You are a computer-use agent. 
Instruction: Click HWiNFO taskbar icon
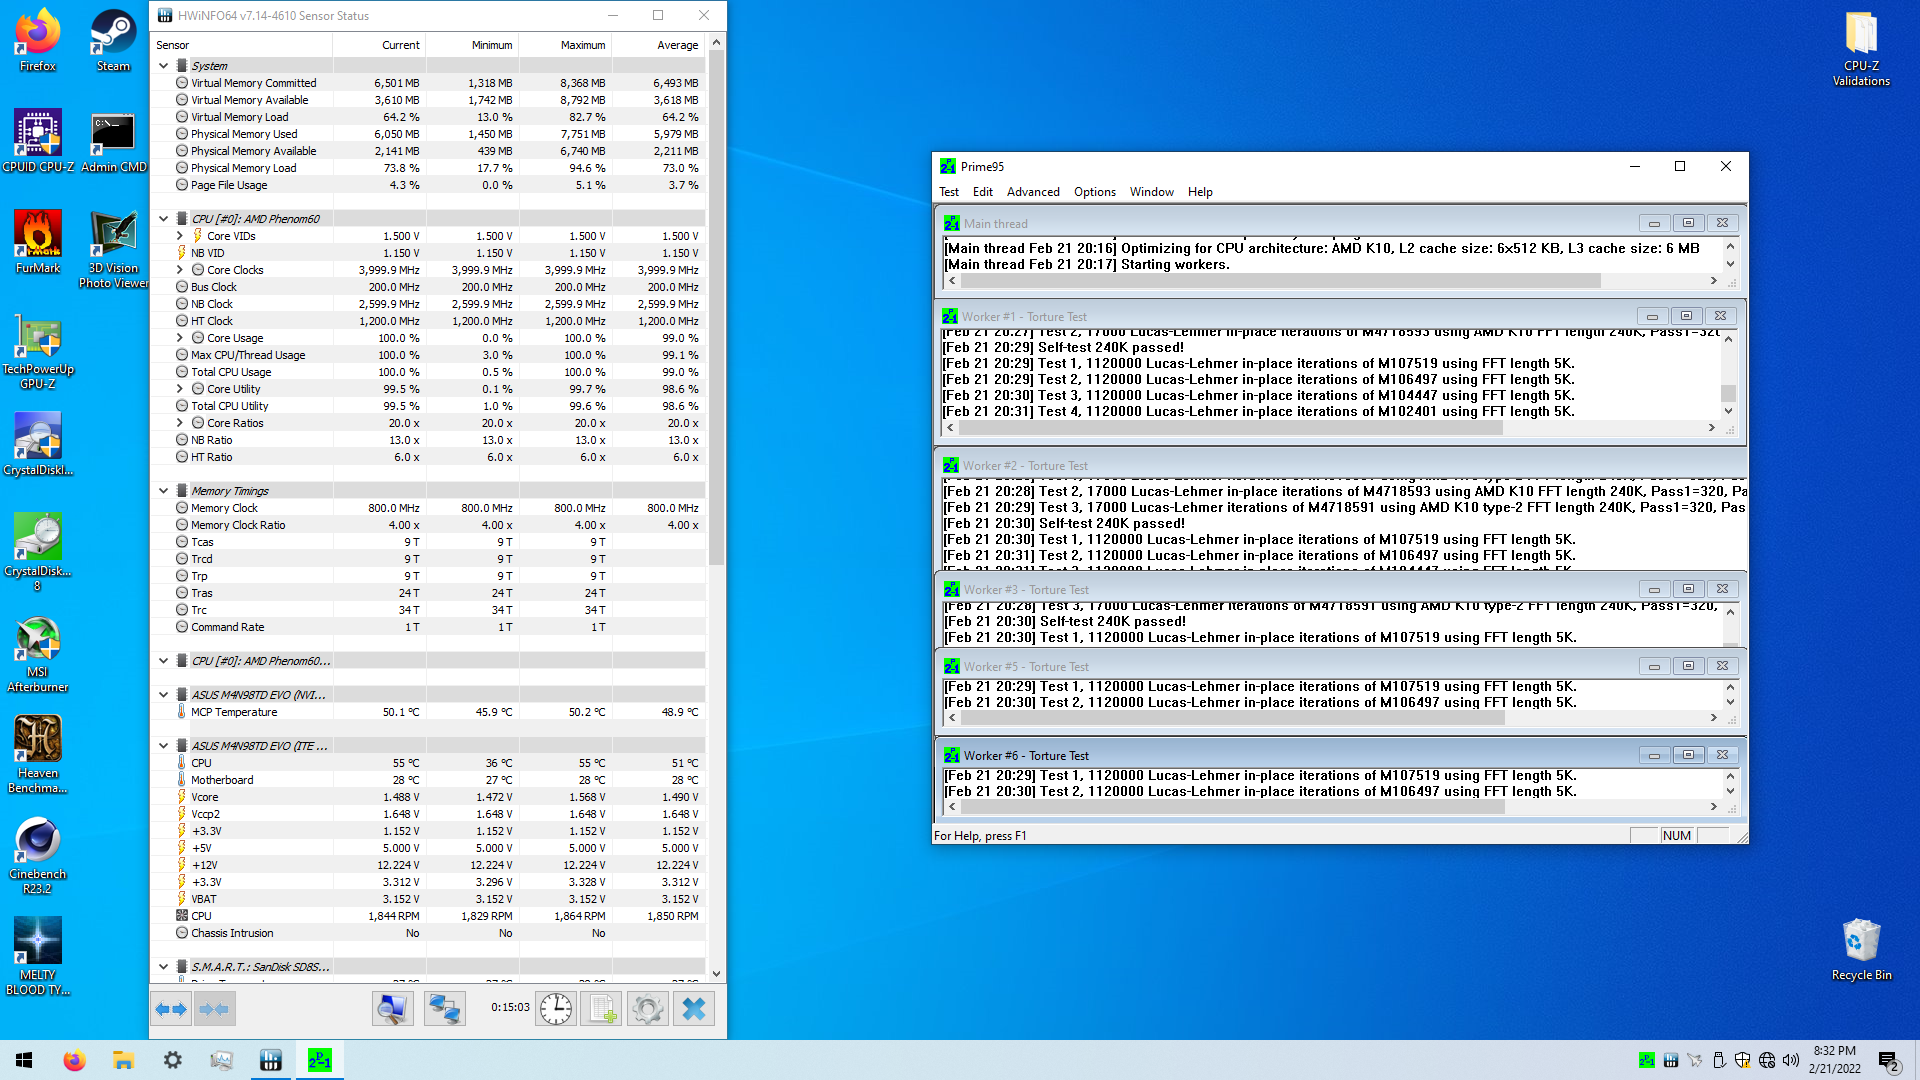pos(270,1060)
